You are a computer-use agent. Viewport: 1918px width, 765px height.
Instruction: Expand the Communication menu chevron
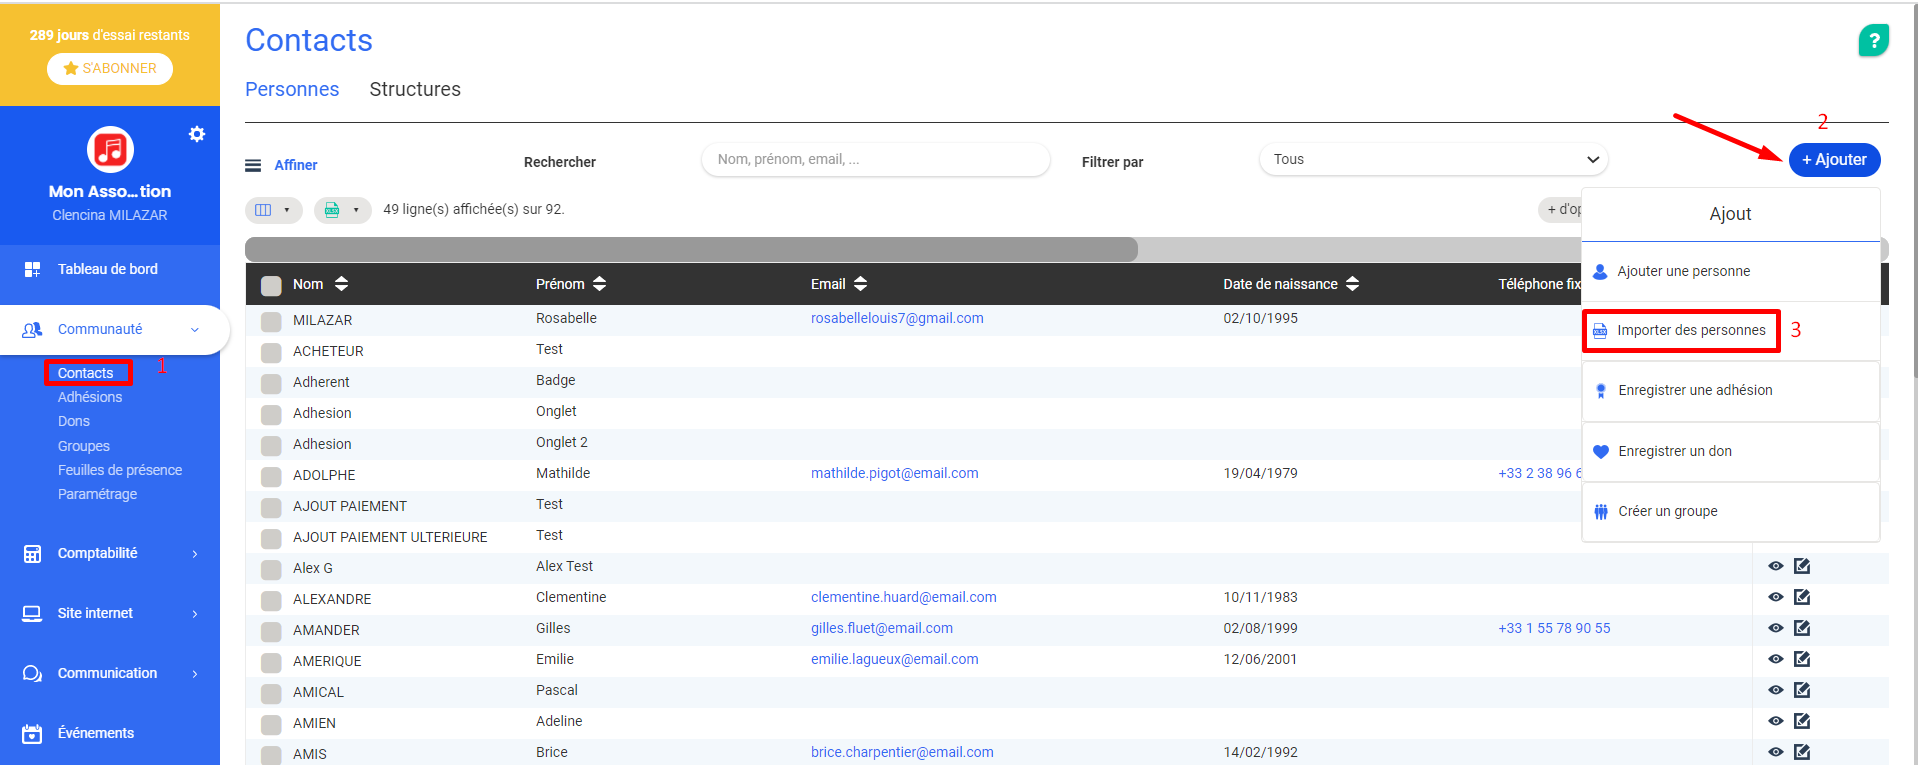click(x=195, y=674)
